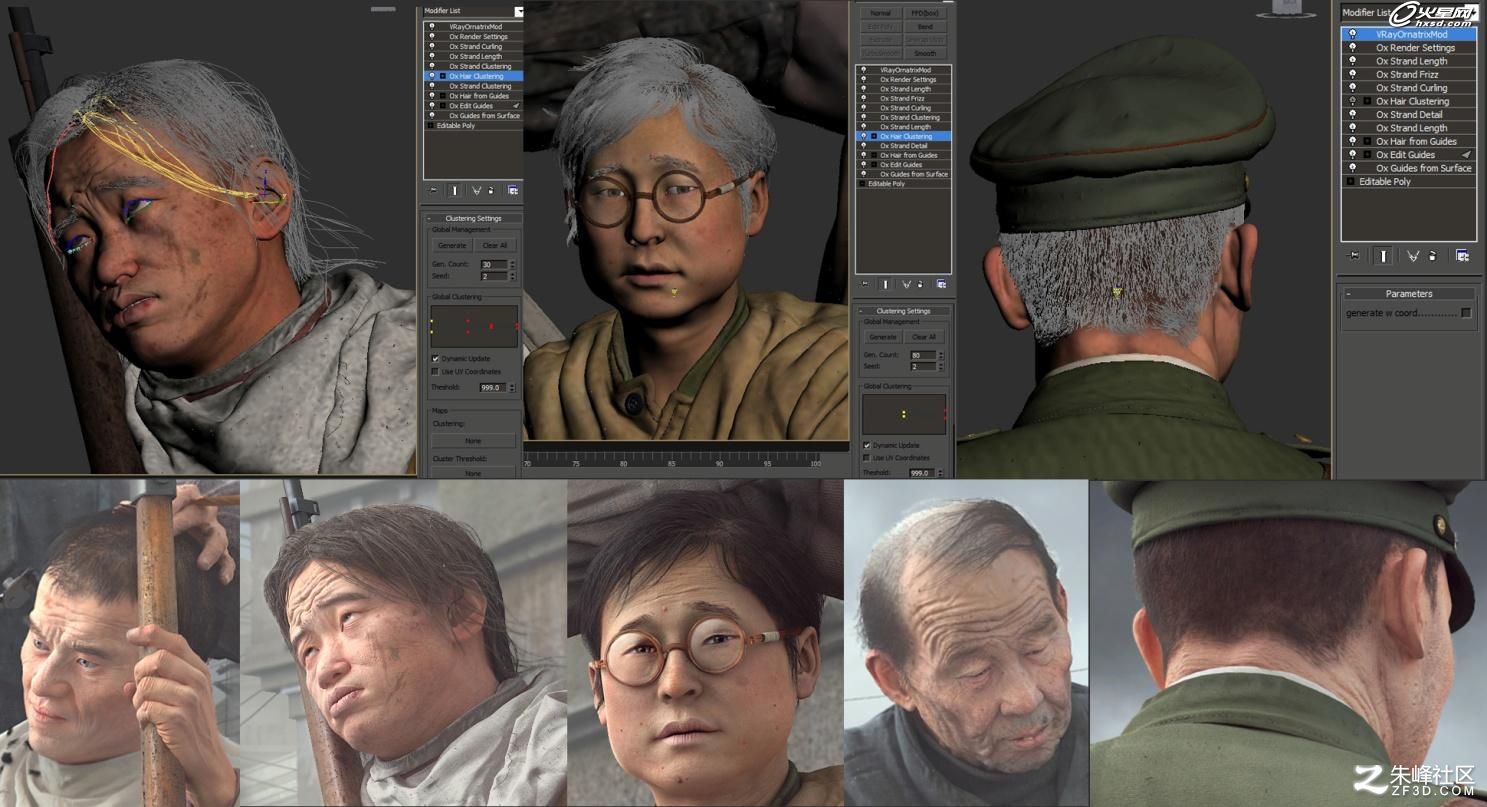Image resolution: width=1487 pixels, height=807 pixels.
Task: Toggle lightbulb of Ox Guides from Surface, right panel
Action: [1353, 168]
